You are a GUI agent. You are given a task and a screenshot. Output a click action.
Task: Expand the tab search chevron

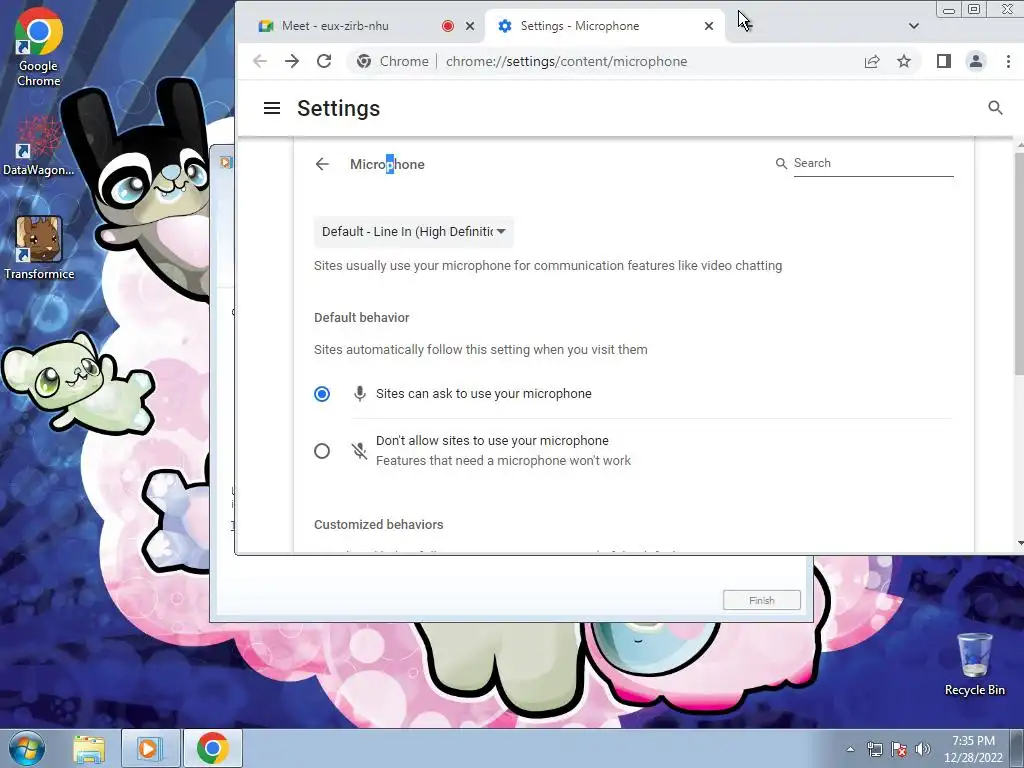point(914,26)
